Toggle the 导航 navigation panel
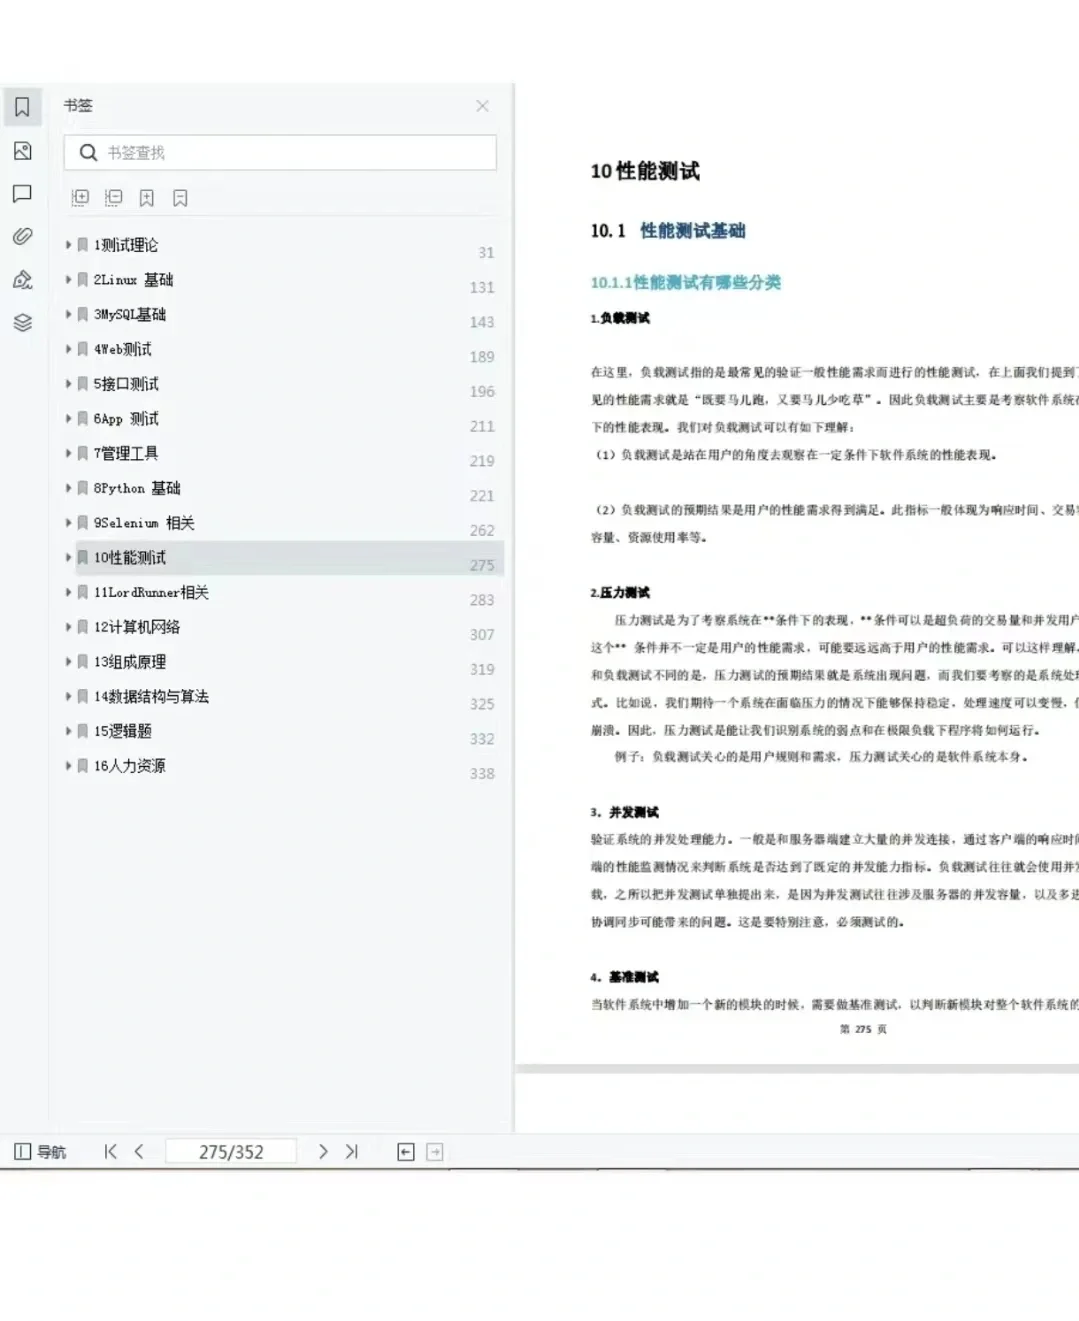The image size is (1079, 1321). [40, 1151]
